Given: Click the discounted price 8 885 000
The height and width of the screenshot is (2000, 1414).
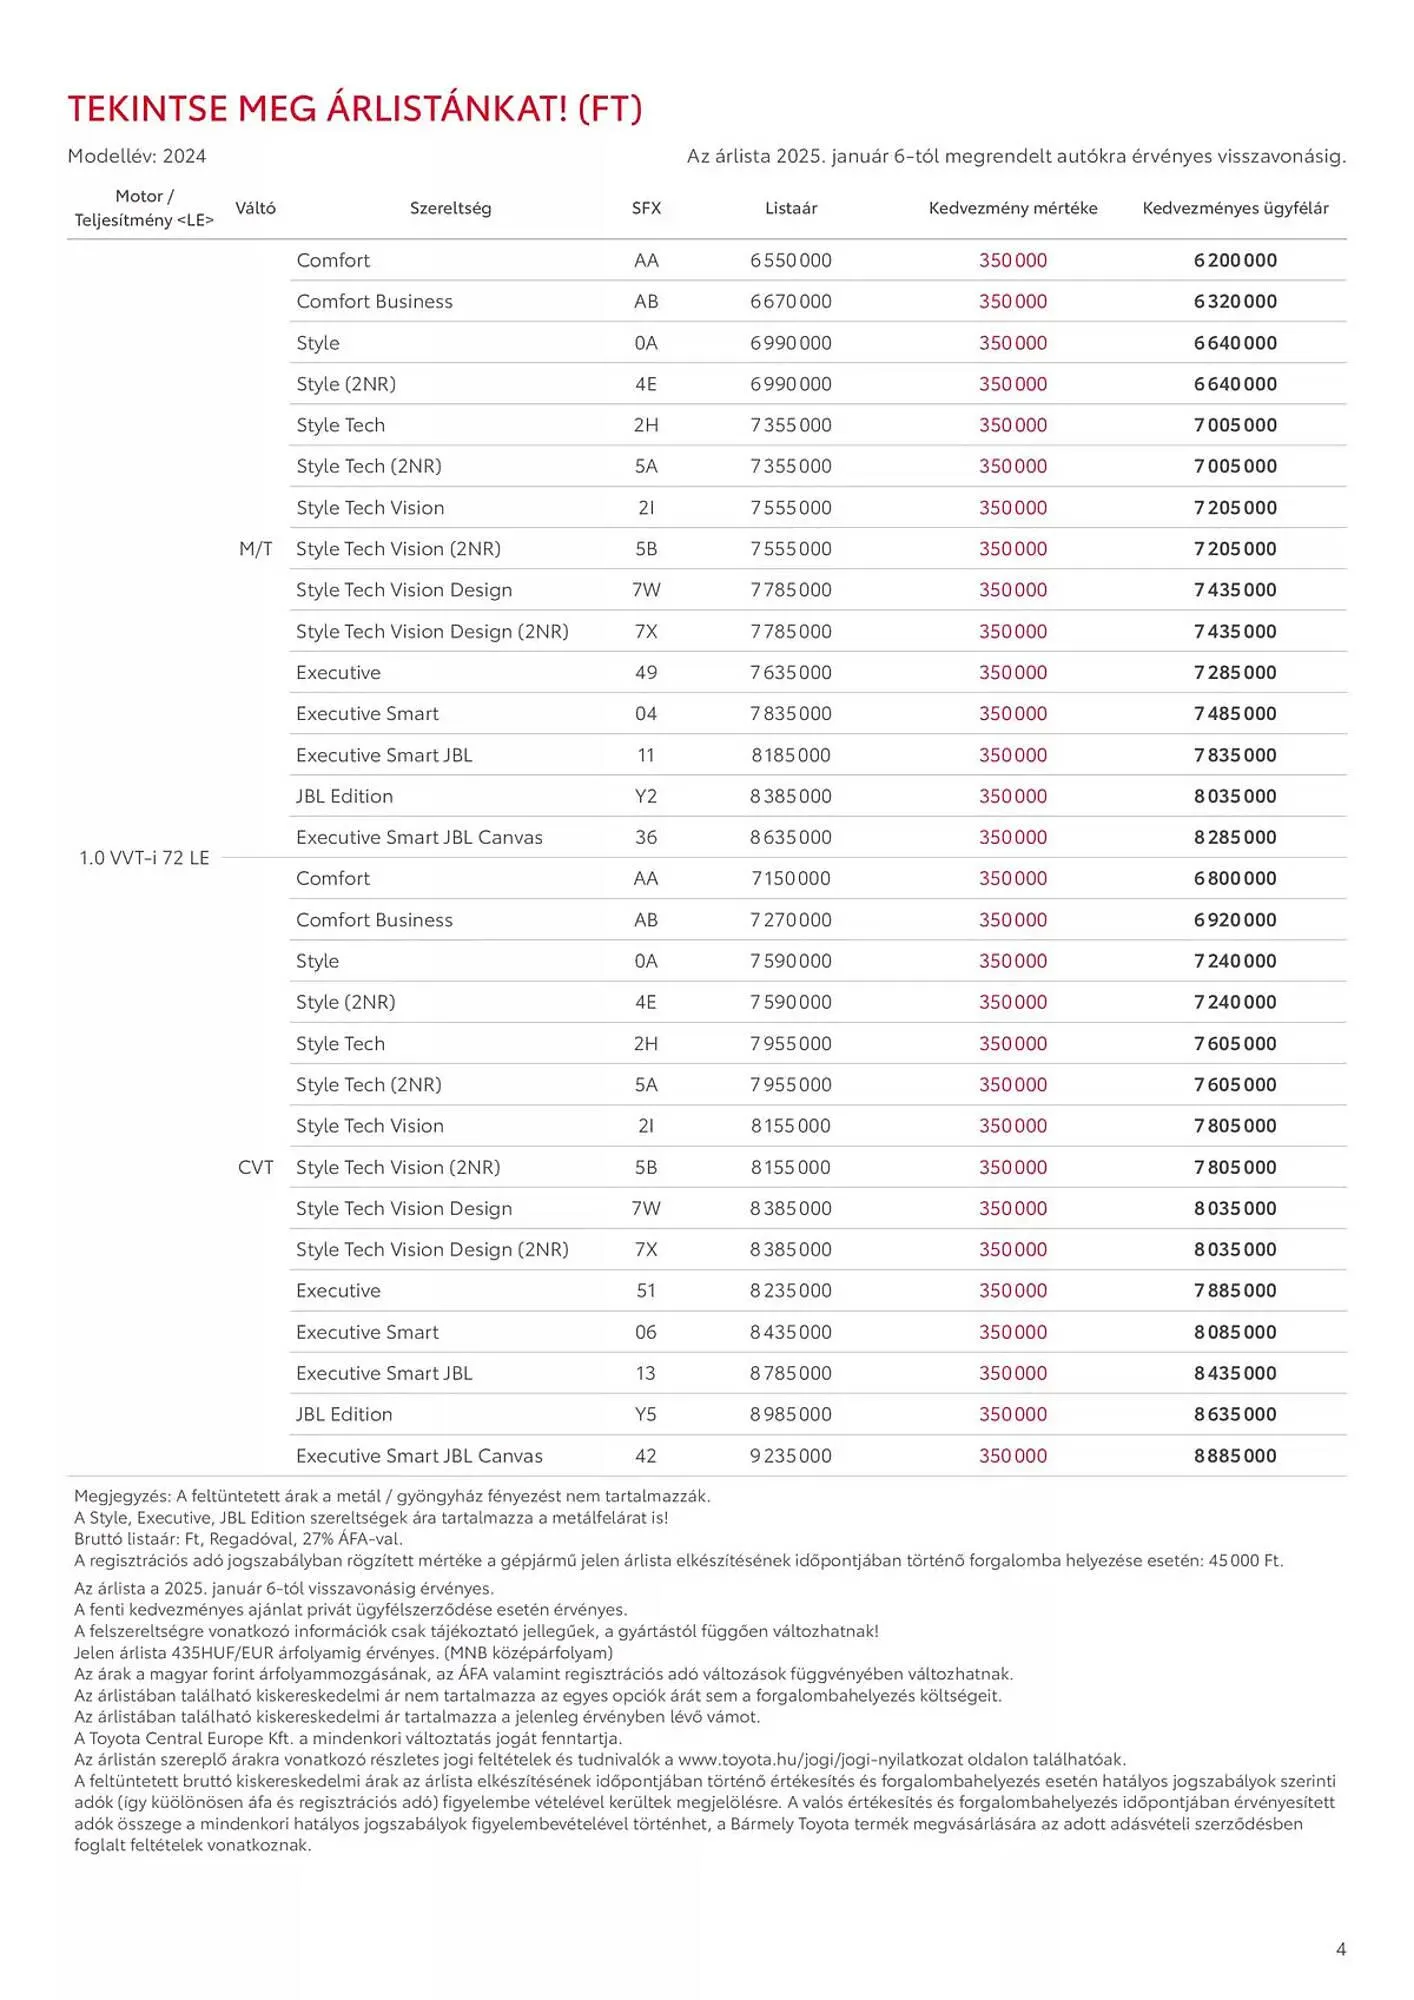Looking at the screenshot, I should click(x=1235, y=1456).
